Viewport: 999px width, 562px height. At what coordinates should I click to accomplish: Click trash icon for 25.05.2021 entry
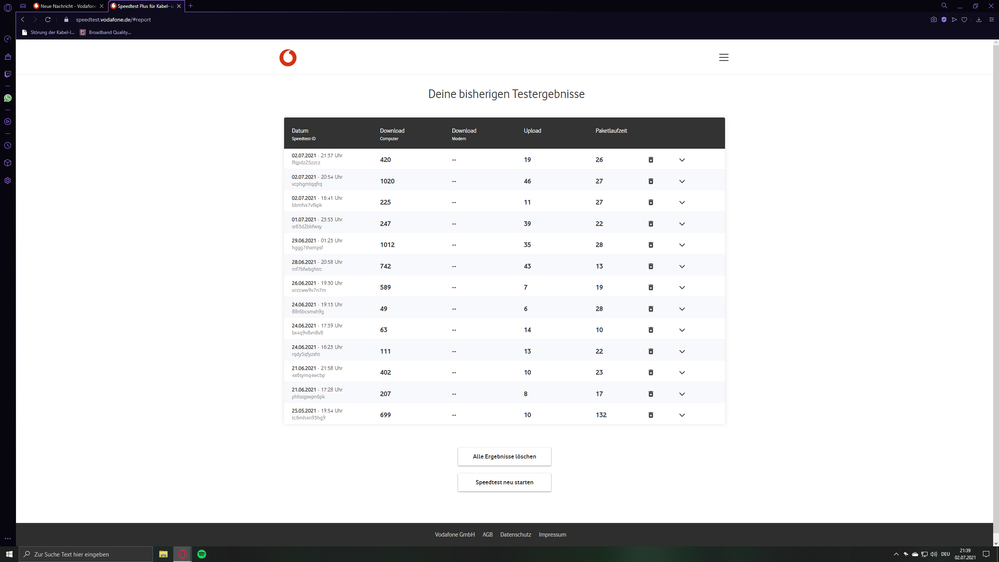tap(650, 415)
